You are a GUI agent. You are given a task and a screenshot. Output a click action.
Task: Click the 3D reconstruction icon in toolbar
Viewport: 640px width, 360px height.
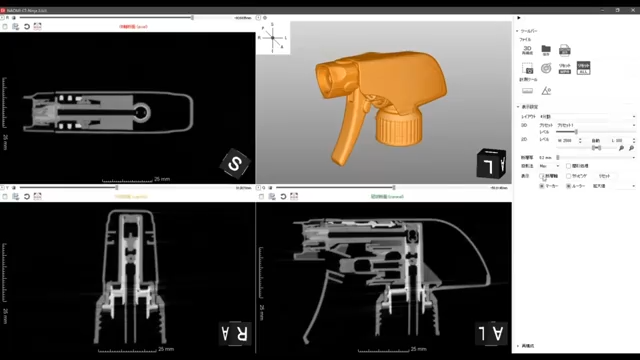(x=527, y=50)
